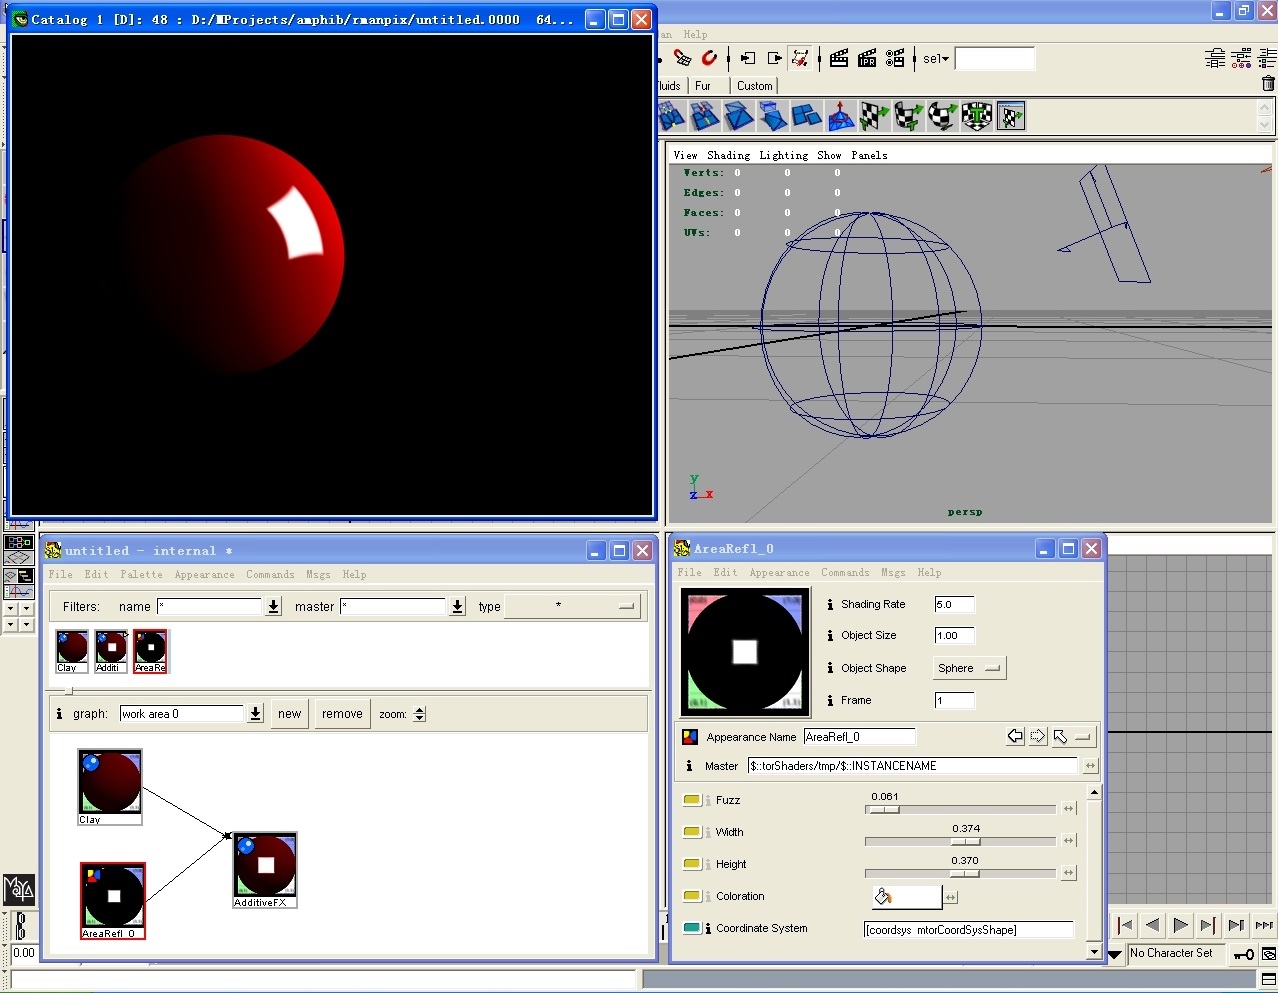Screen dimensions: 1278x993
Task: Select the spherical mapping checkered shelf icon
Action: (x=942, y=116)
